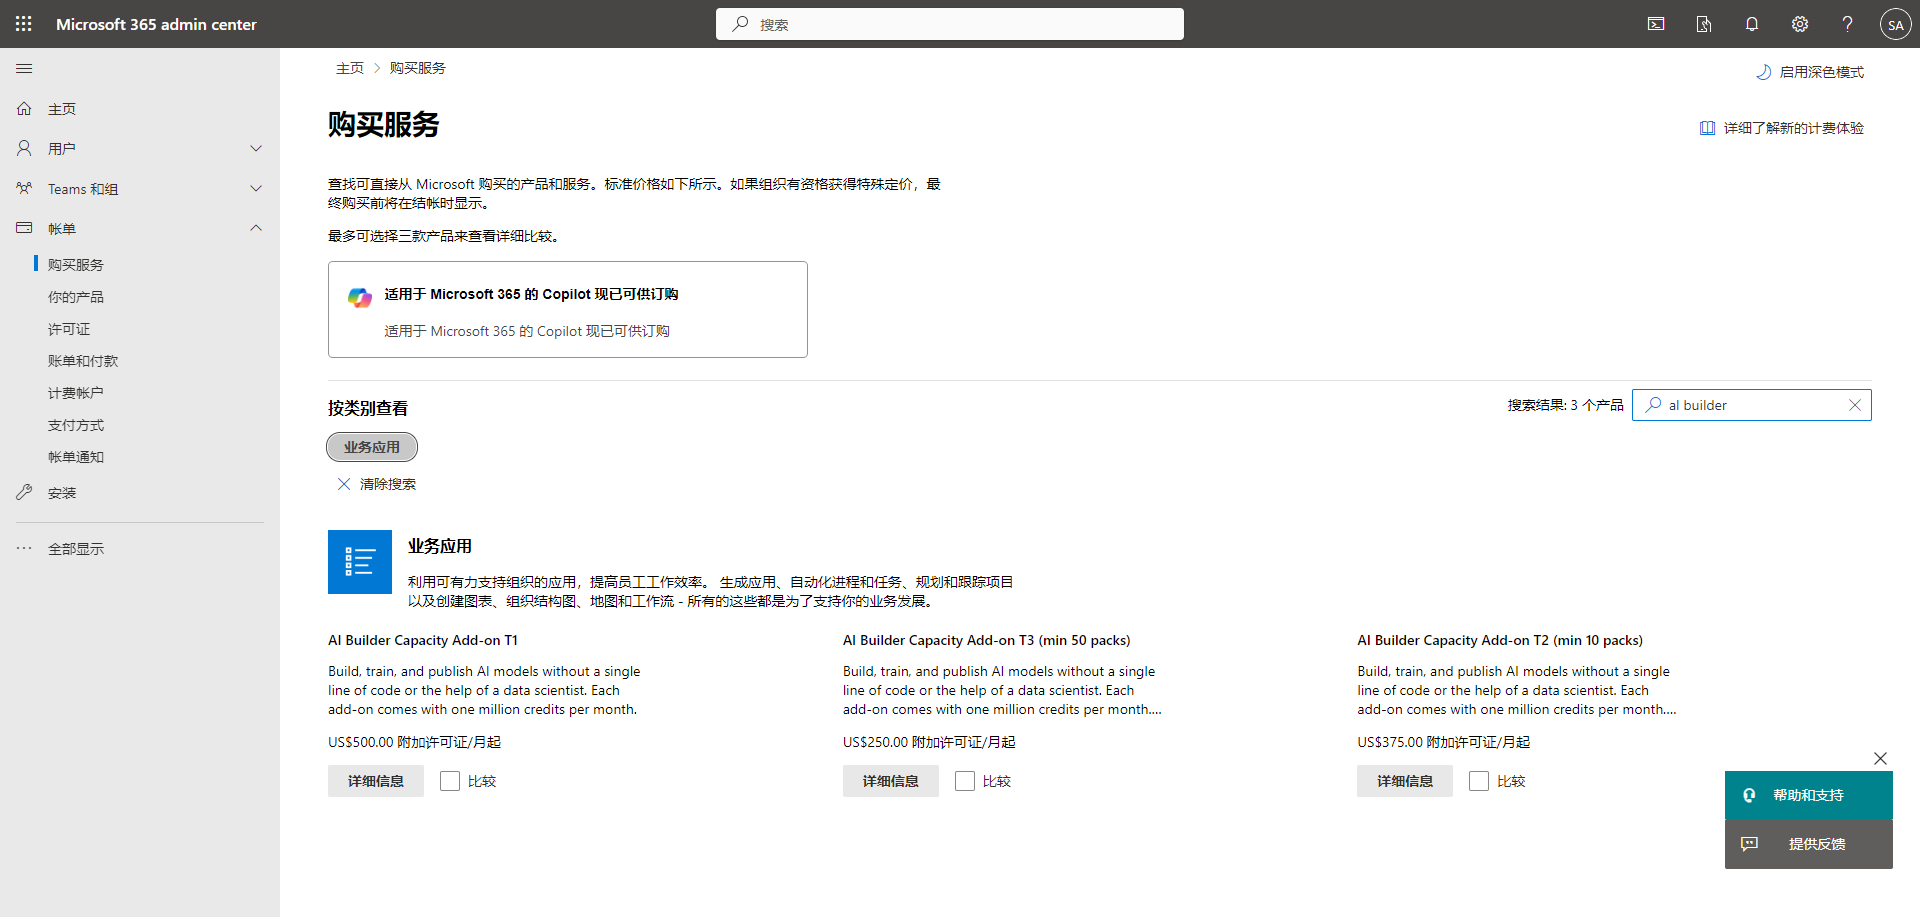
Task: Open notifications bell icon
Action: (x=1752, y=24)
